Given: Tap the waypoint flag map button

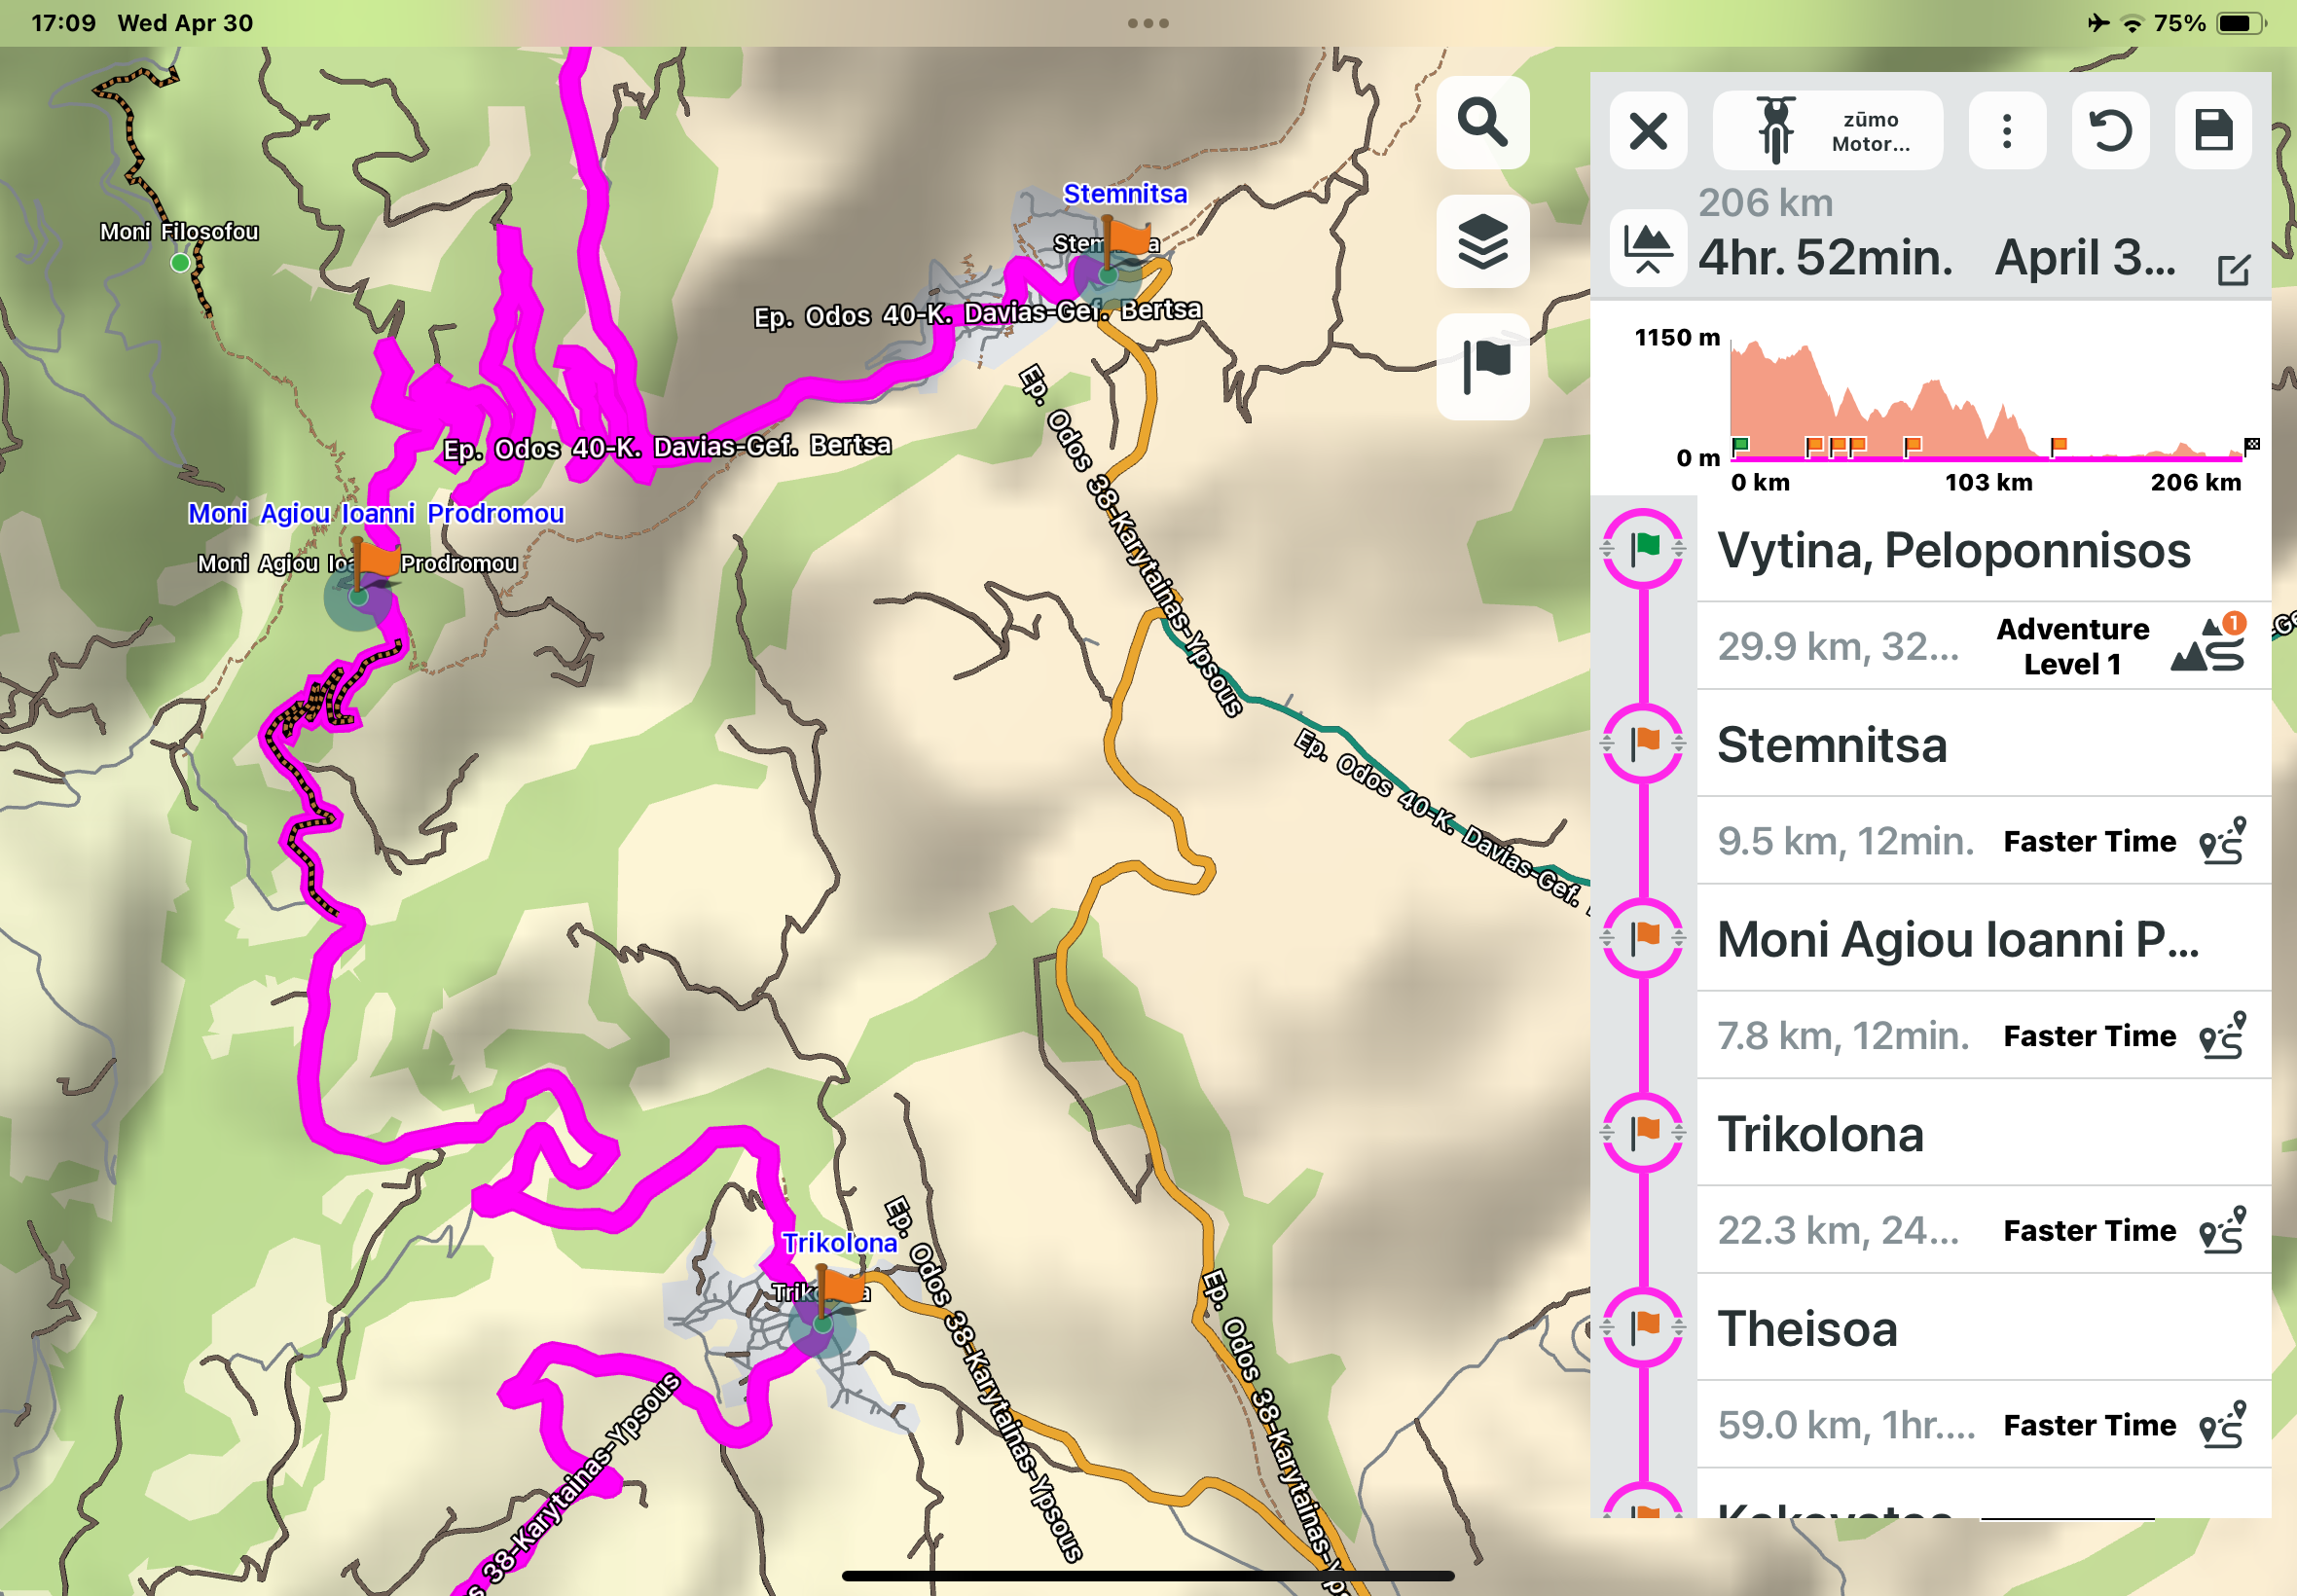Looking at the screenshot, I should 1482,366.
